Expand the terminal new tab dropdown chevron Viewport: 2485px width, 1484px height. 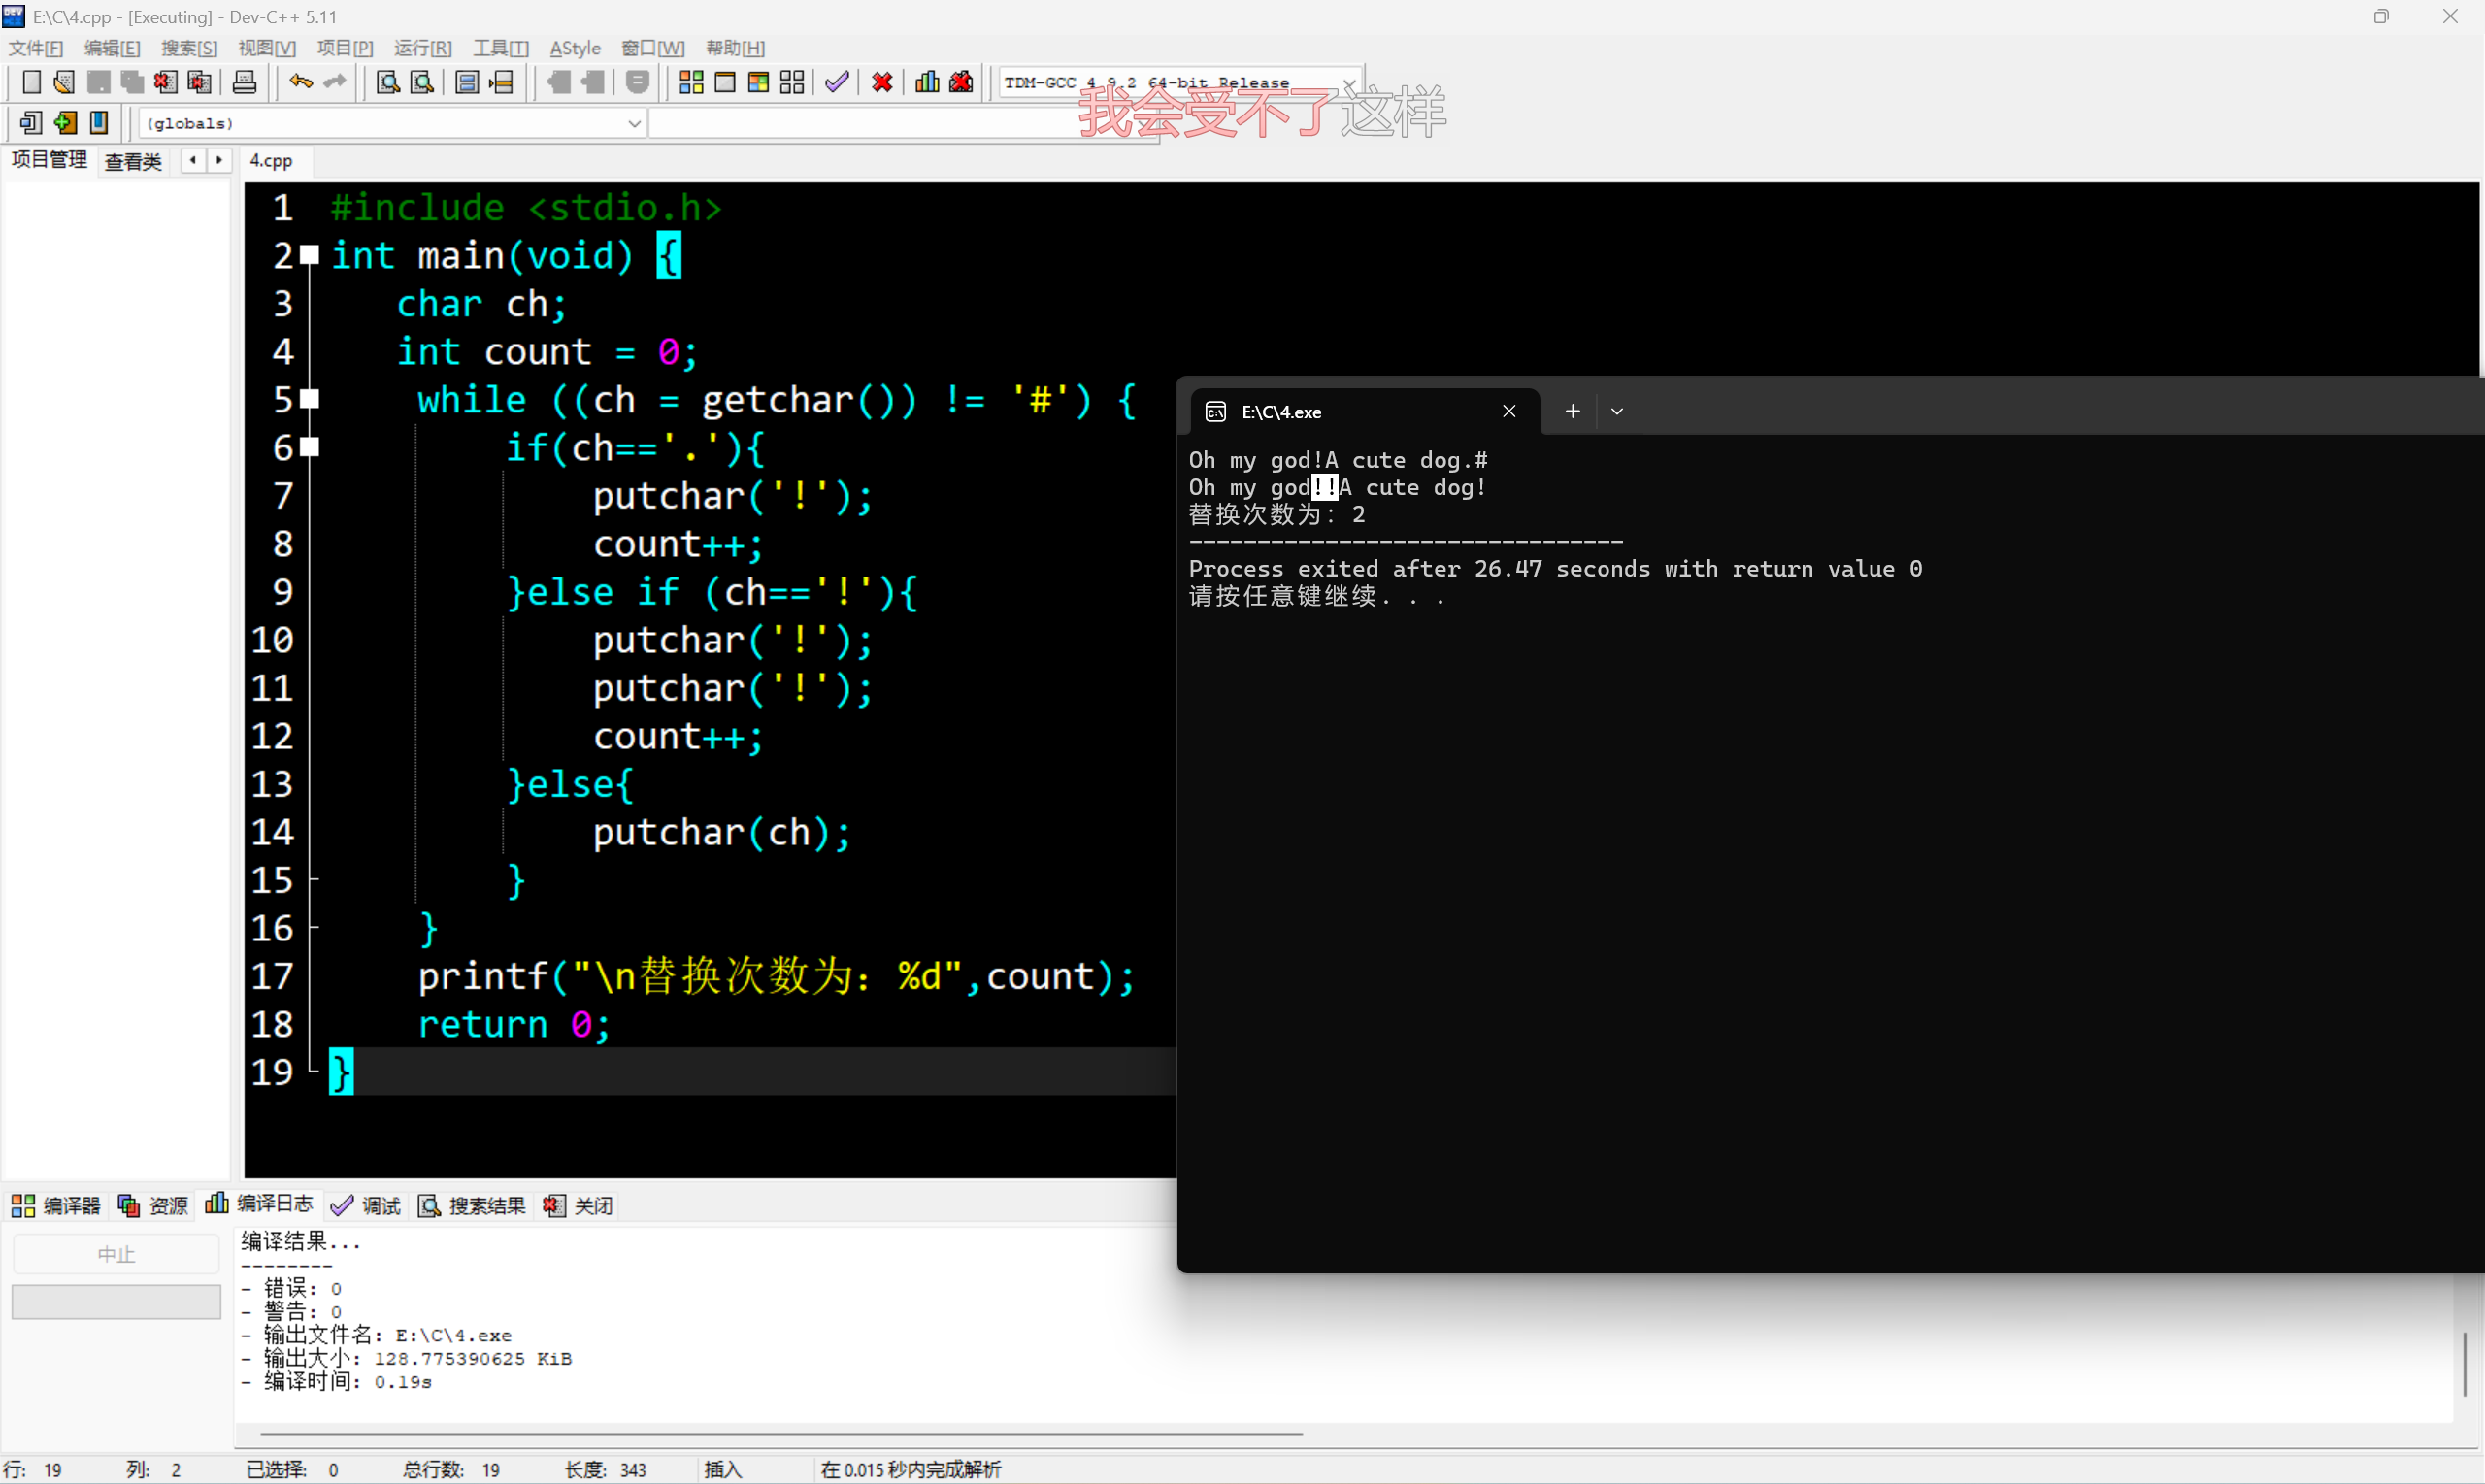click(x=1617, y=412)
